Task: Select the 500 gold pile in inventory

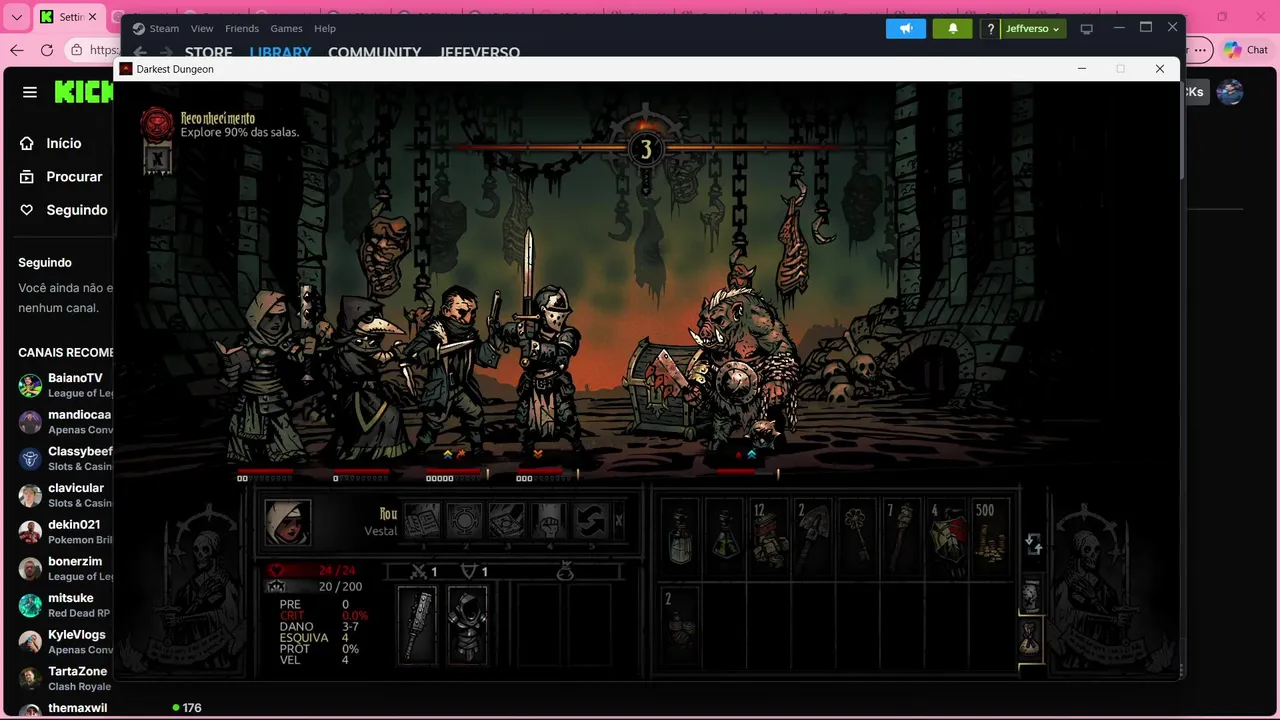Action: (x=990, y=535)
